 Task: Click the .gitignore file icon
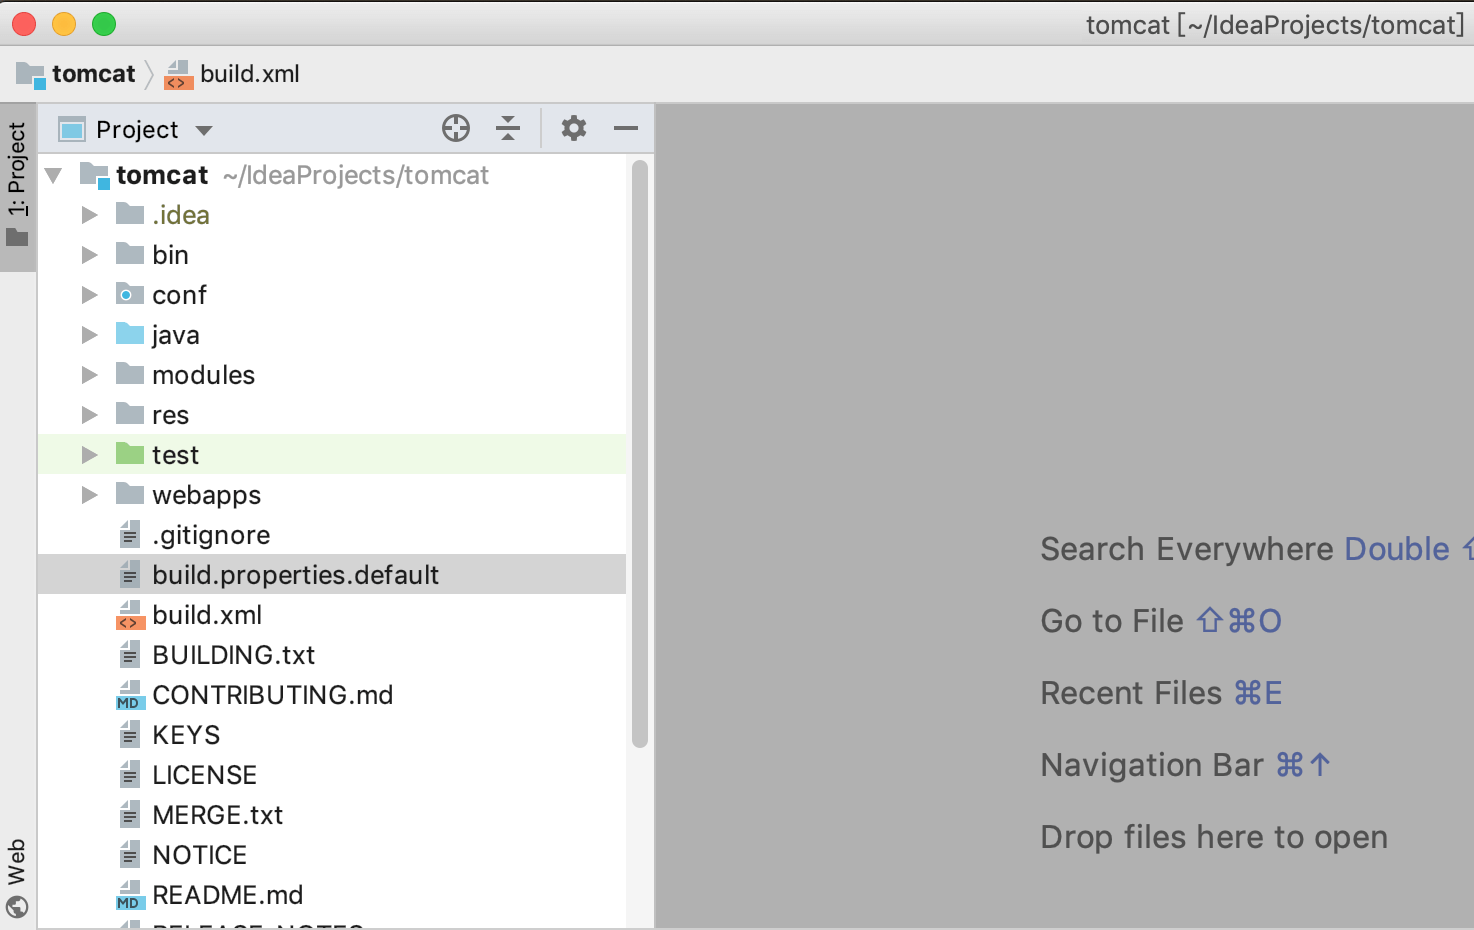[130, 535]
